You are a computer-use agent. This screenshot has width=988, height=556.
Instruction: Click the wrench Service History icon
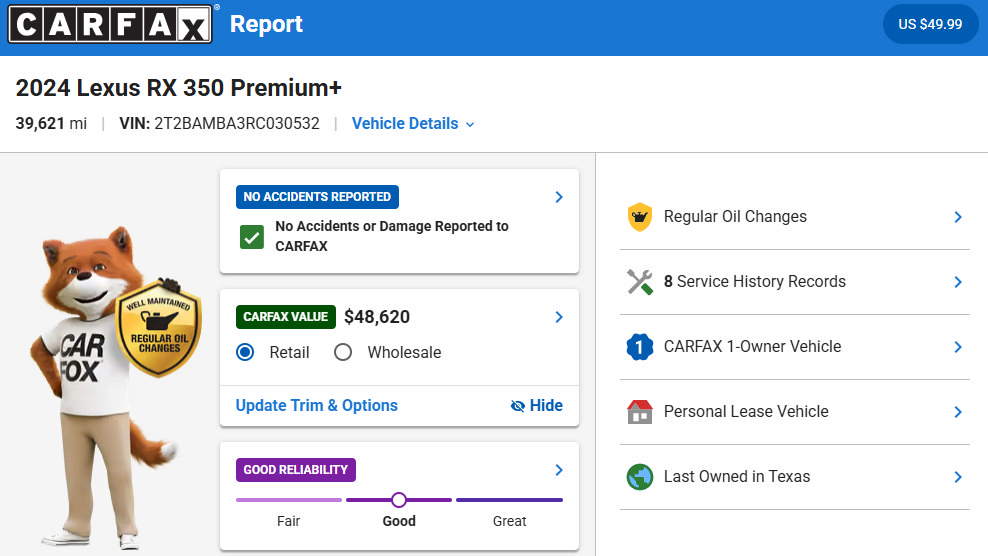coord(640,282)
